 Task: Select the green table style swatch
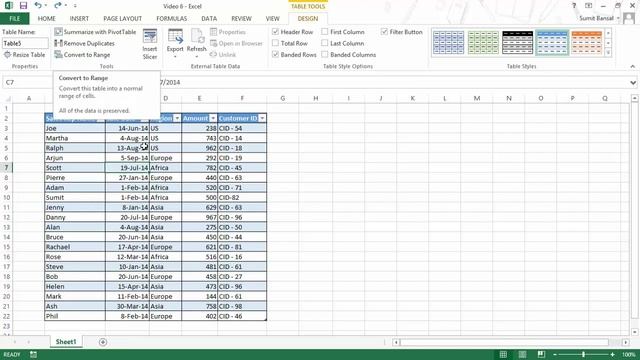[483, 42]
